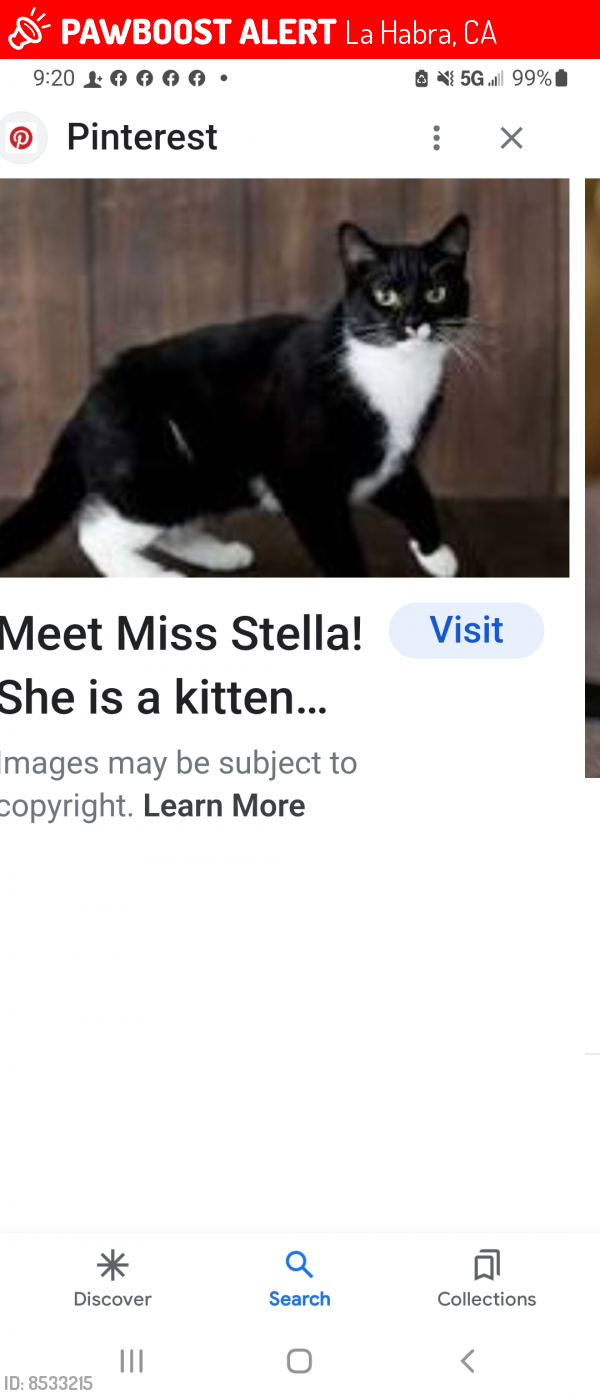This screenshot has width=600, height=1396.
Task: Dismiss the viewer with the X button
Action: (511, 138)
